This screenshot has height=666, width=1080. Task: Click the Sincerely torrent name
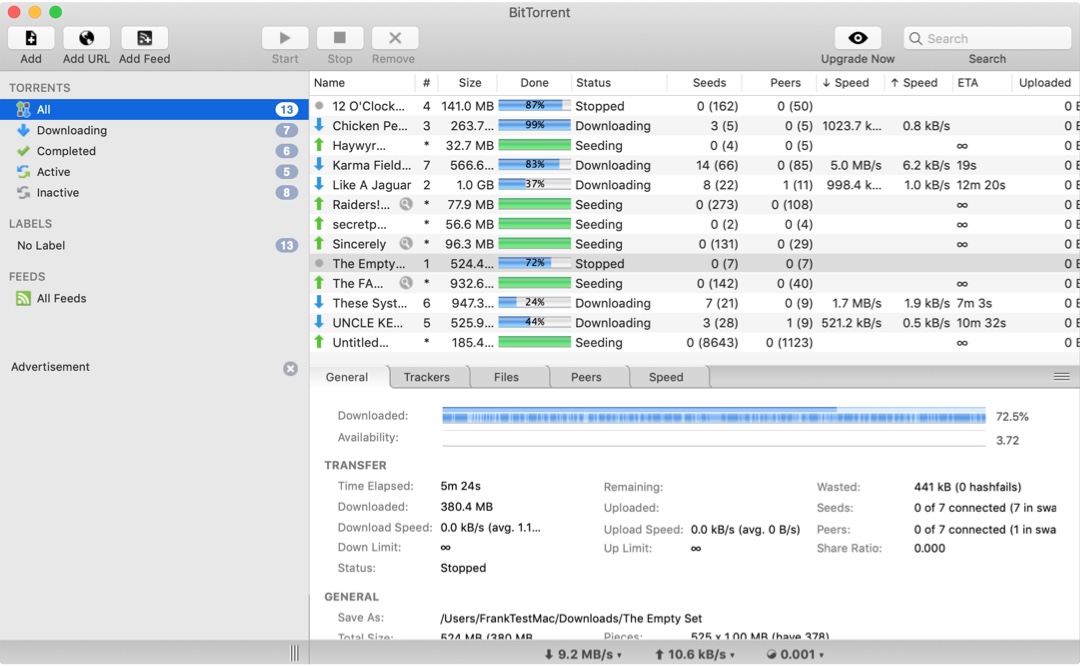[x=359, y=244]
